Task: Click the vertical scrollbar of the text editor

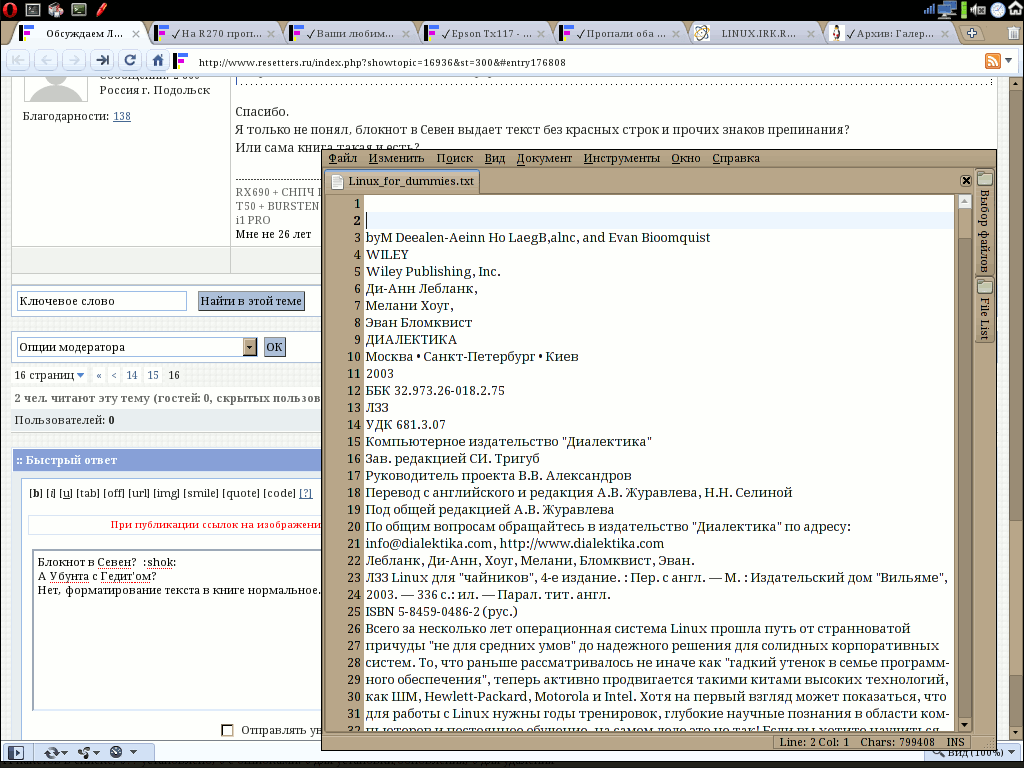Action: click(965, 463)
